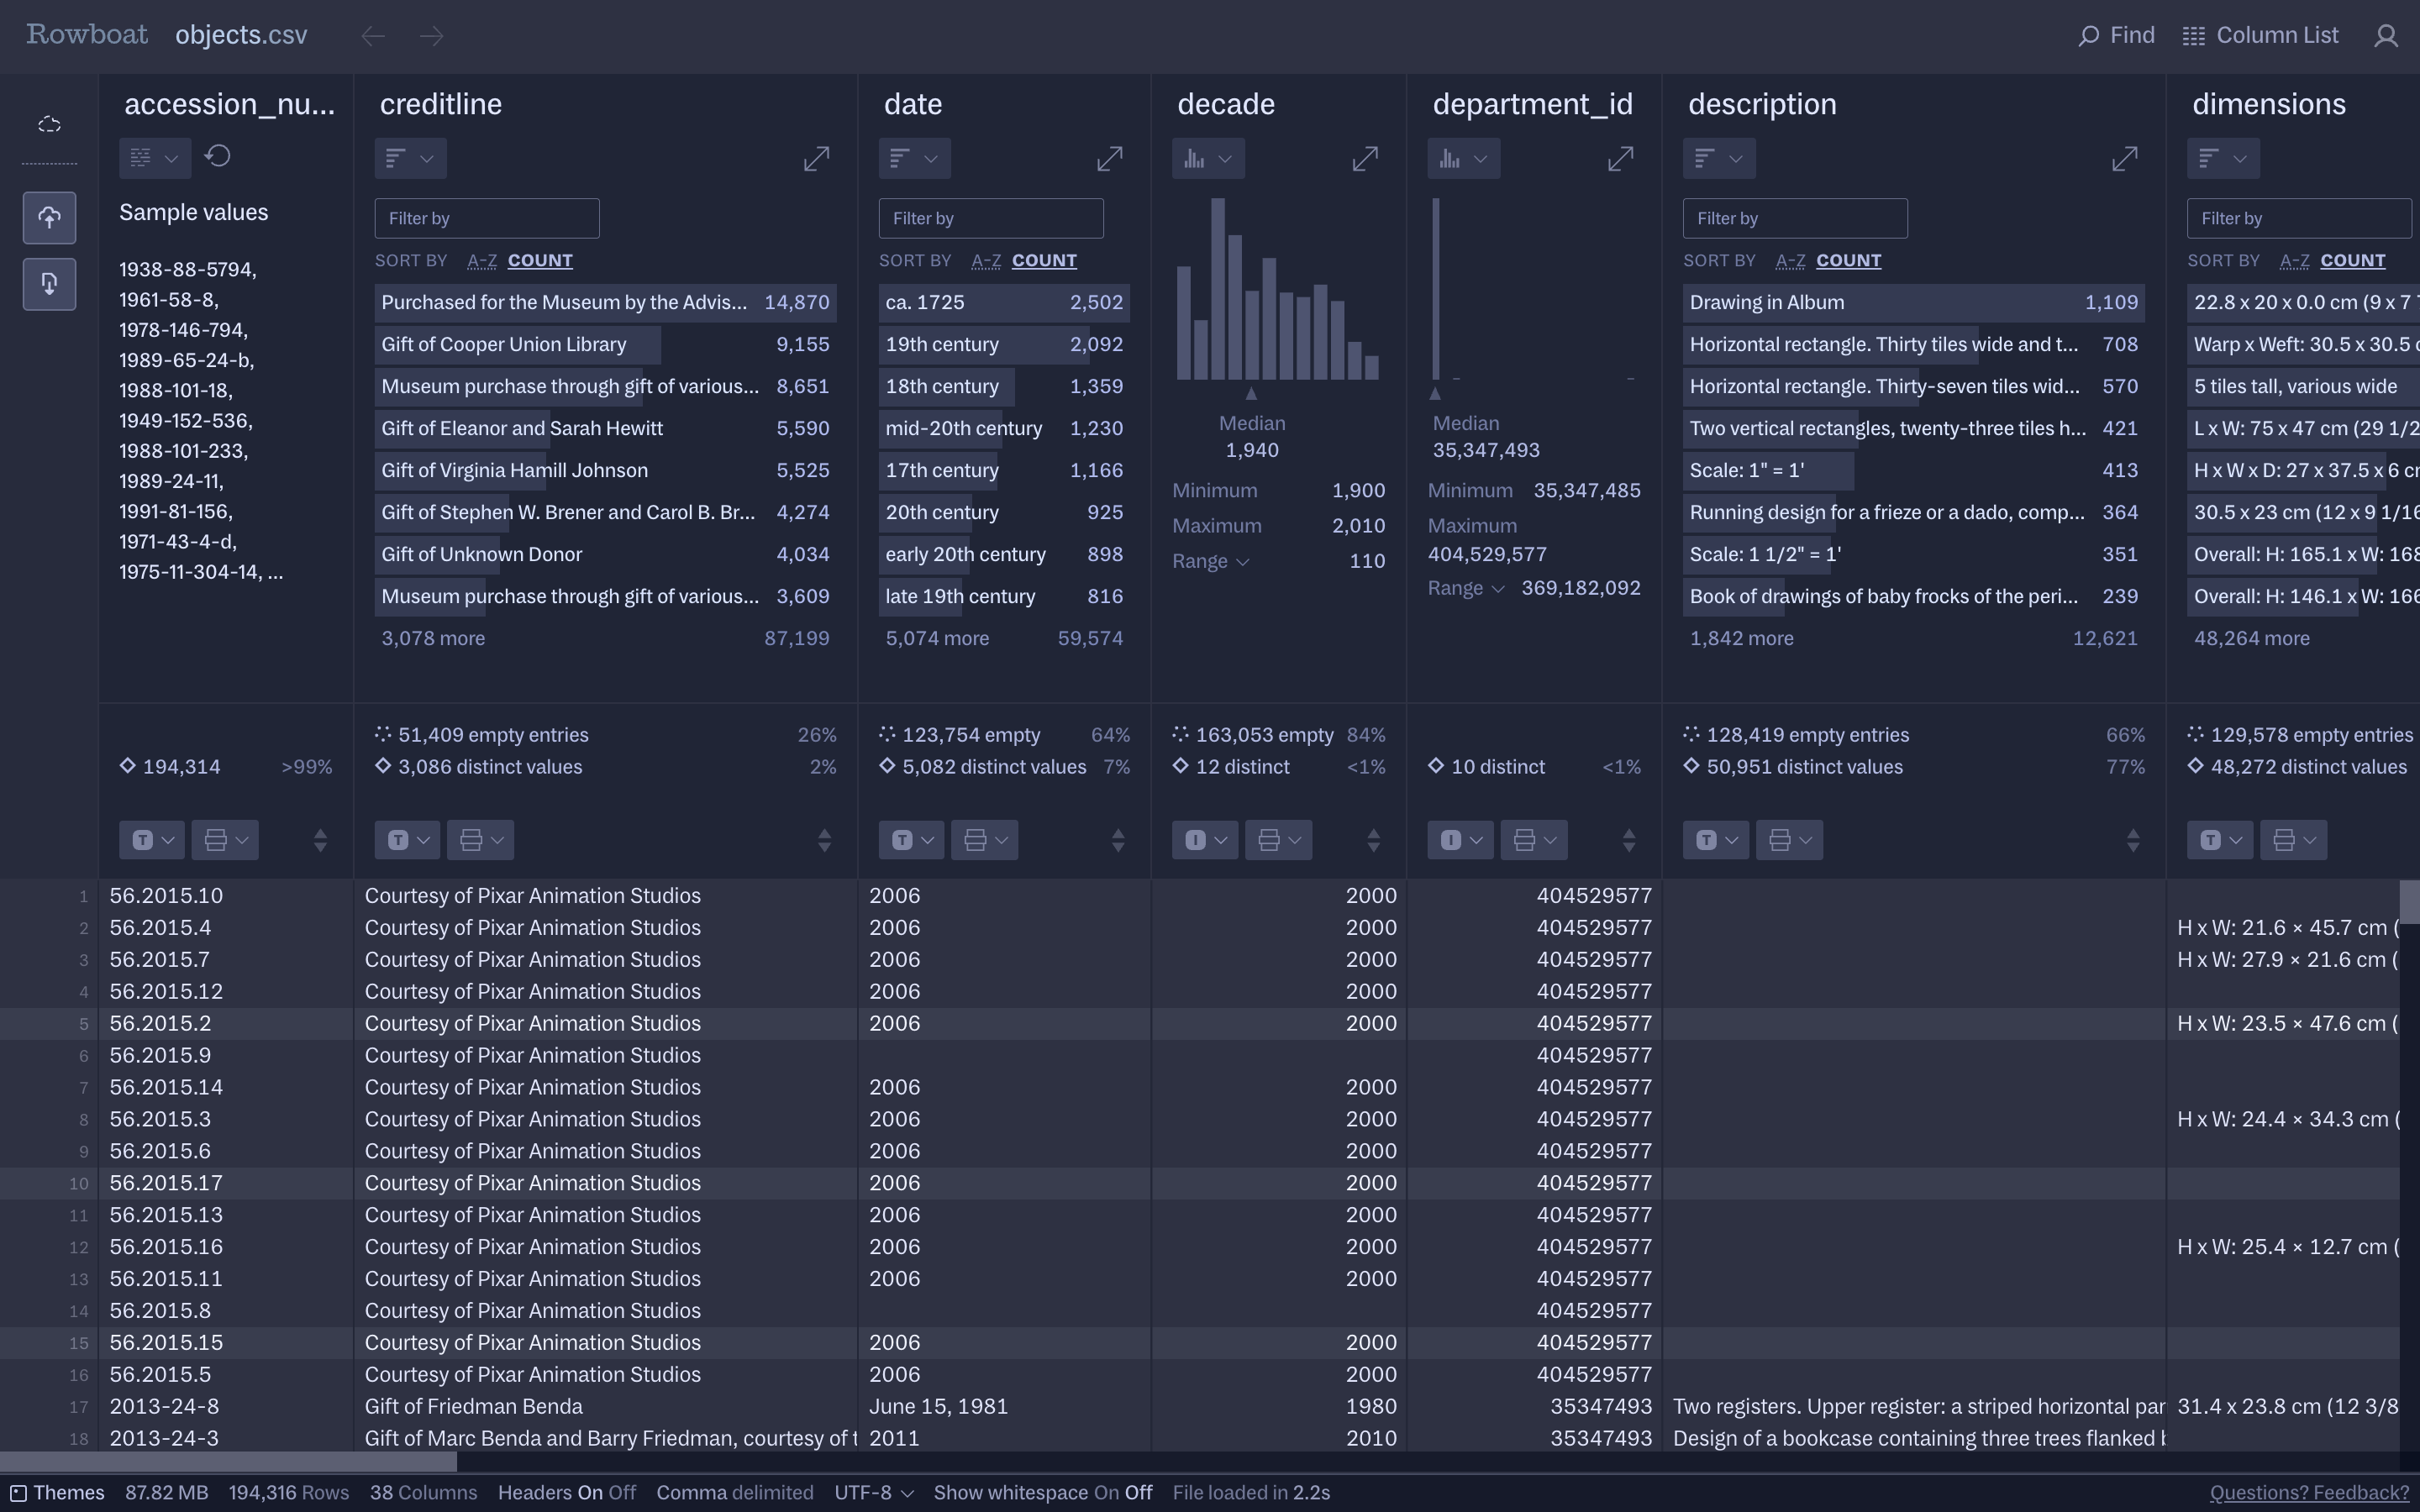Refresh accession_number sample values
The height and width of the screenshot is (1512, 2420).
pyautogui.click(x=218, y=157)
